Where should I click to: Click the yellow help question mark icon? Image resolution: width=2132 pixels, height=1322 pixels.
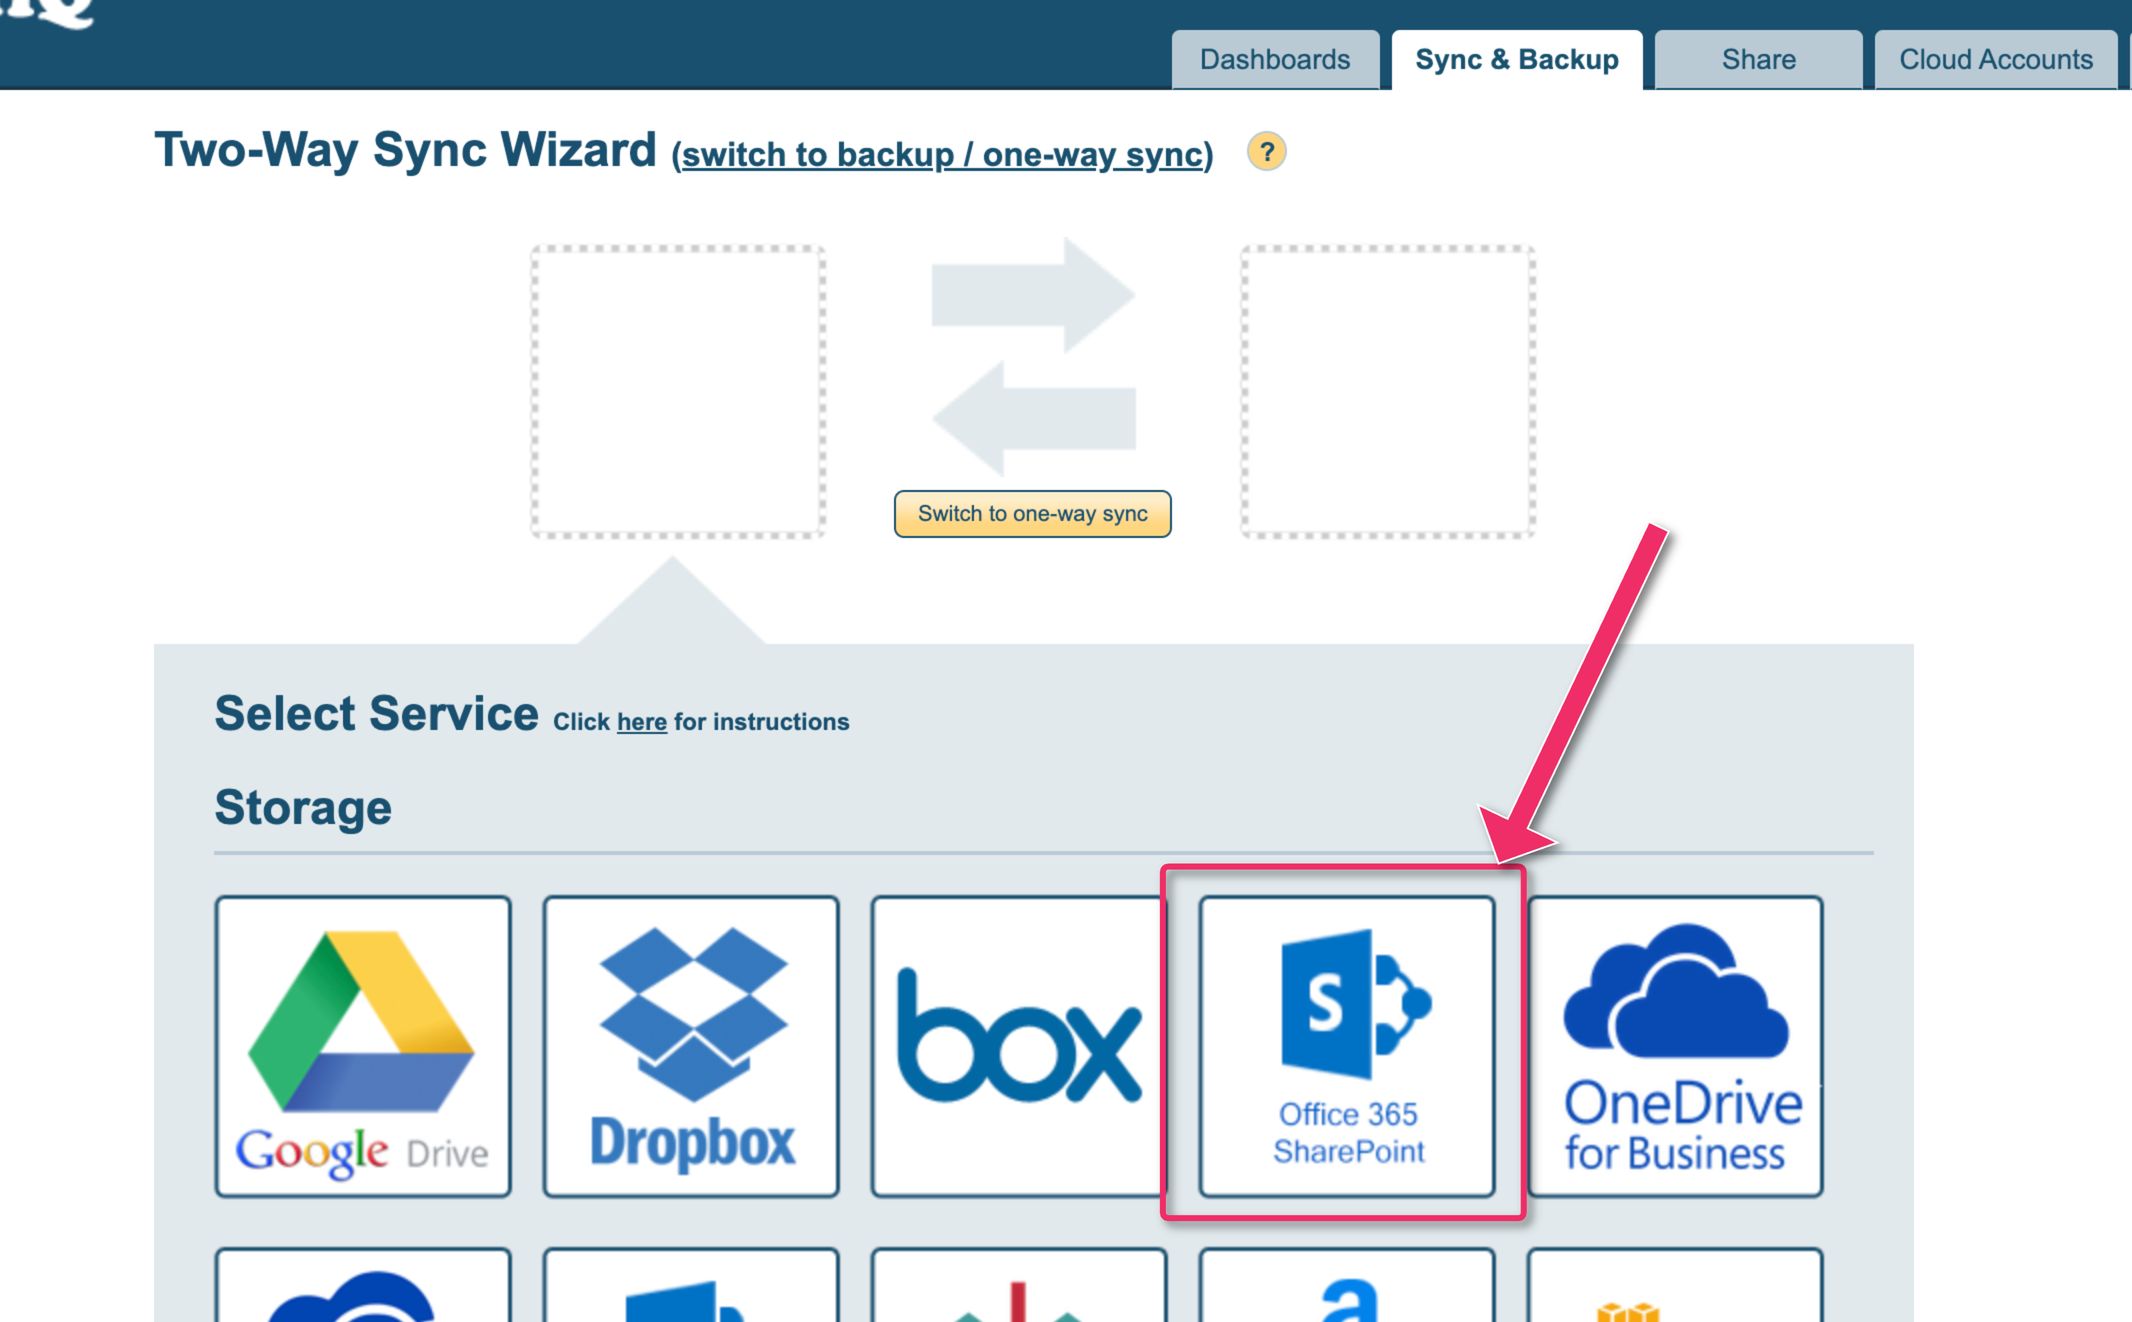[1266, 152]
